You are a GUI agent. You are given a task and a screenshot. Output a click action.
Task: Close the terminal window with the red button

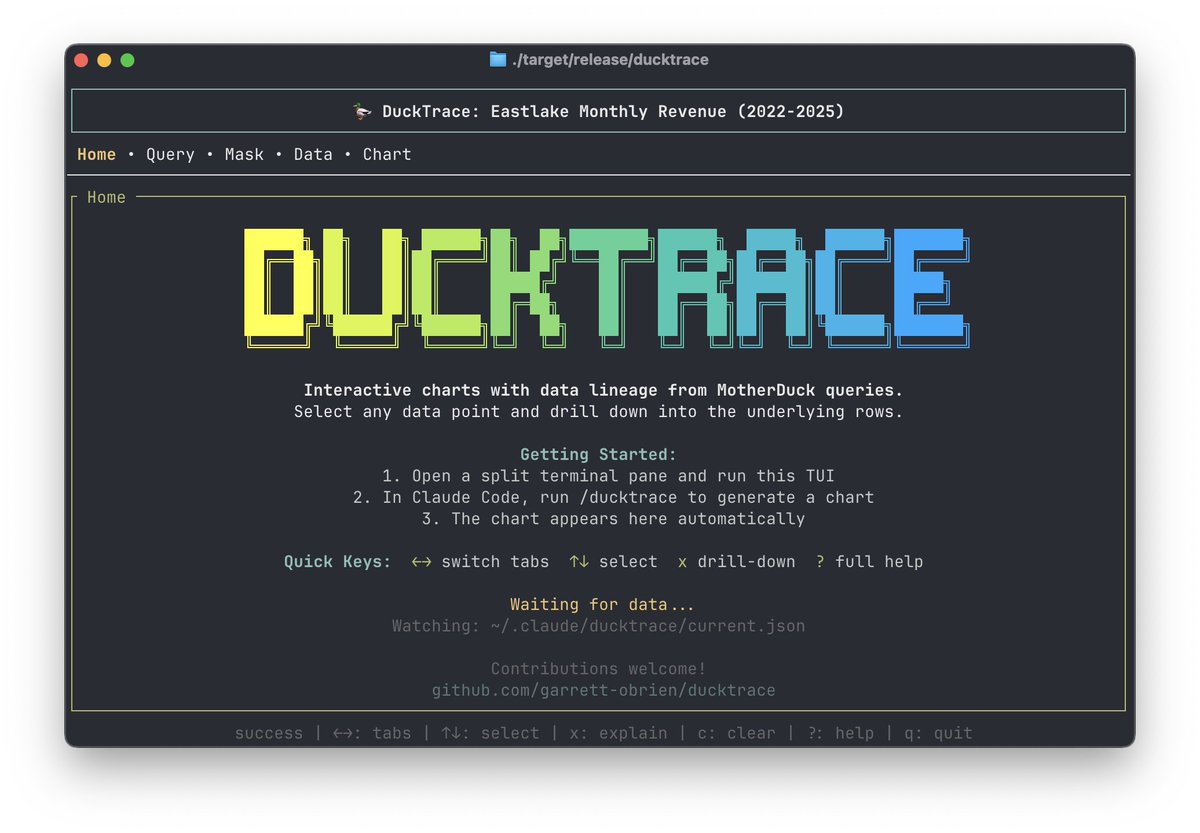(81, 60)
